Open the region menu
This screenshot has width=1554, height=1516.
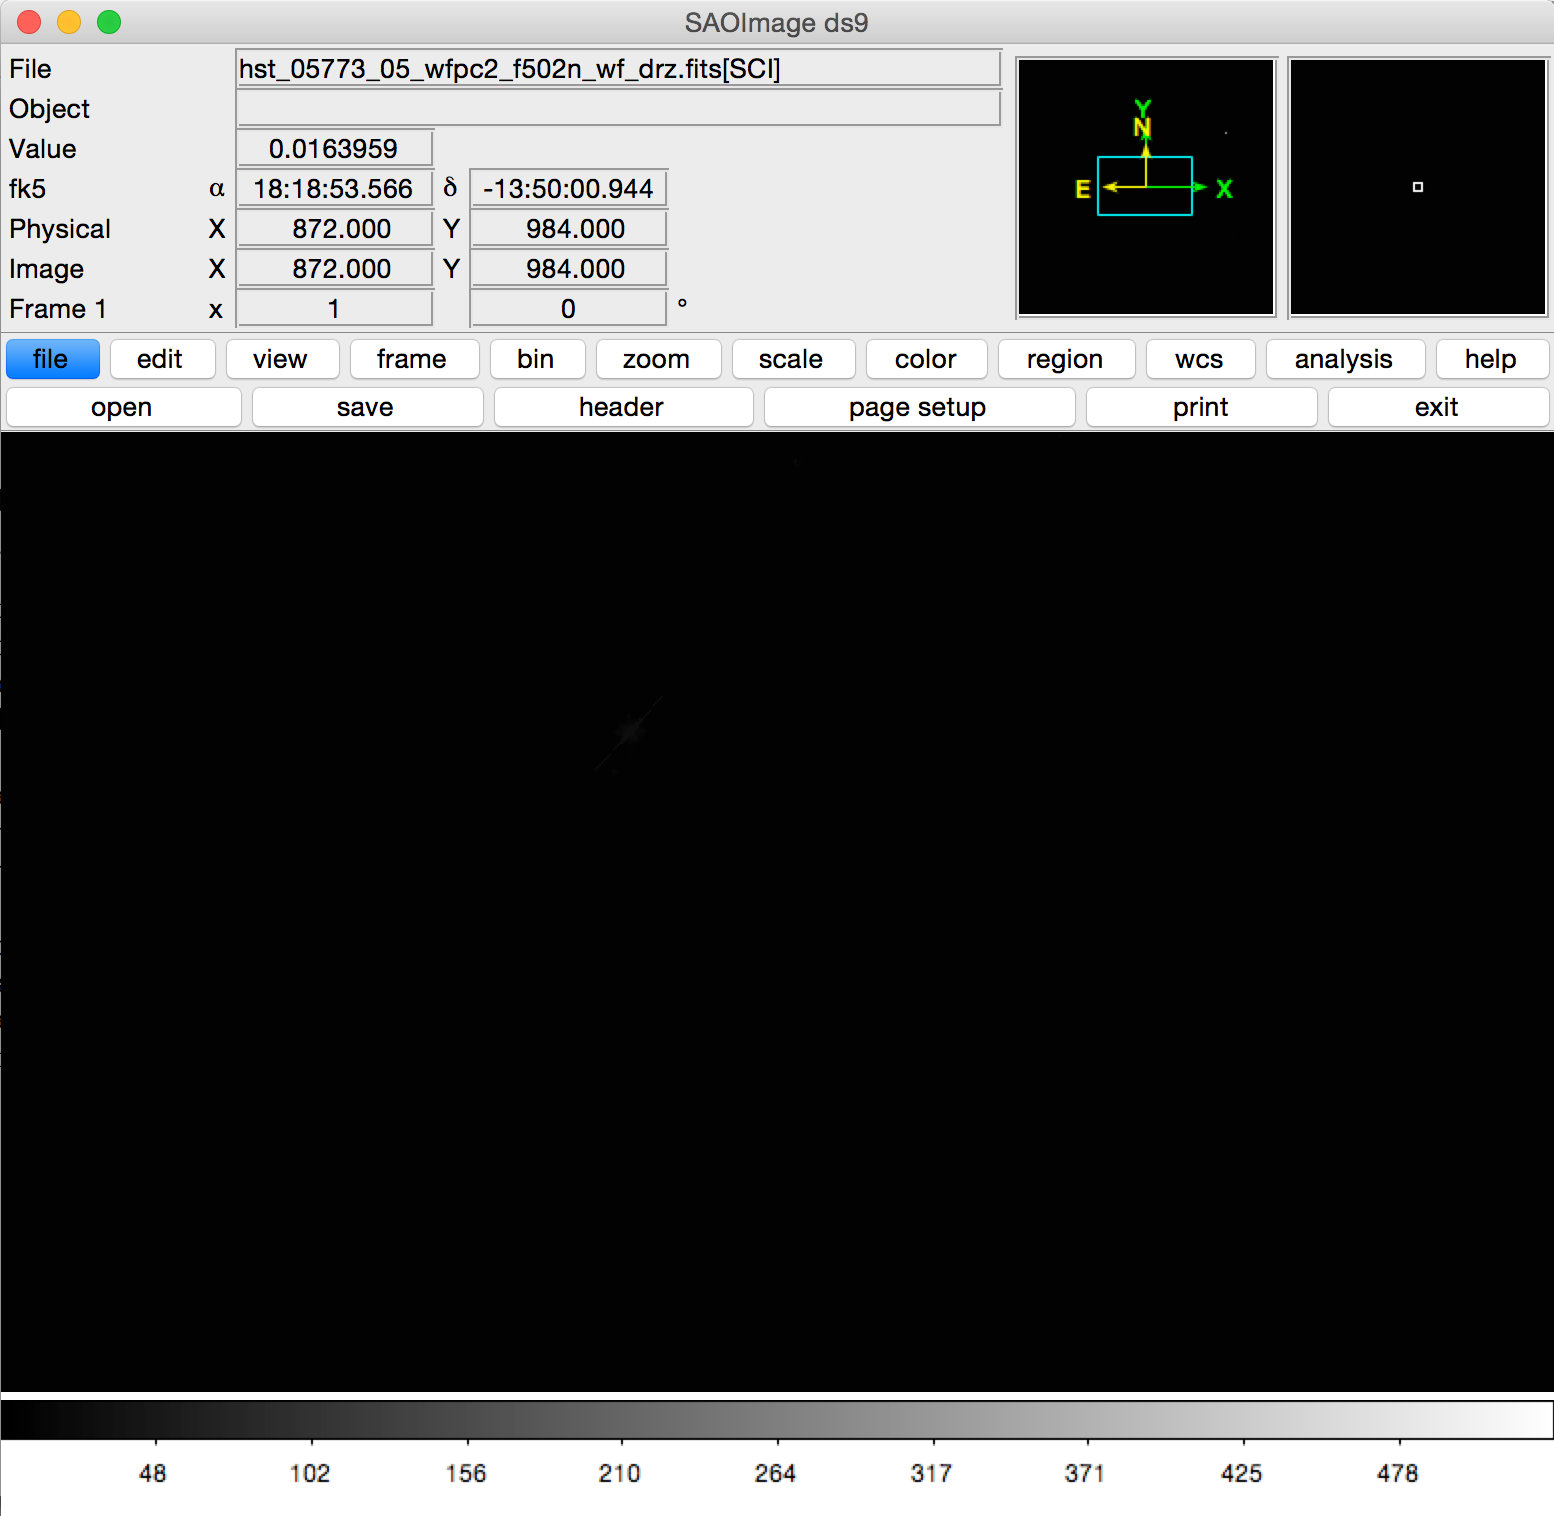[x=1066, y=359]
